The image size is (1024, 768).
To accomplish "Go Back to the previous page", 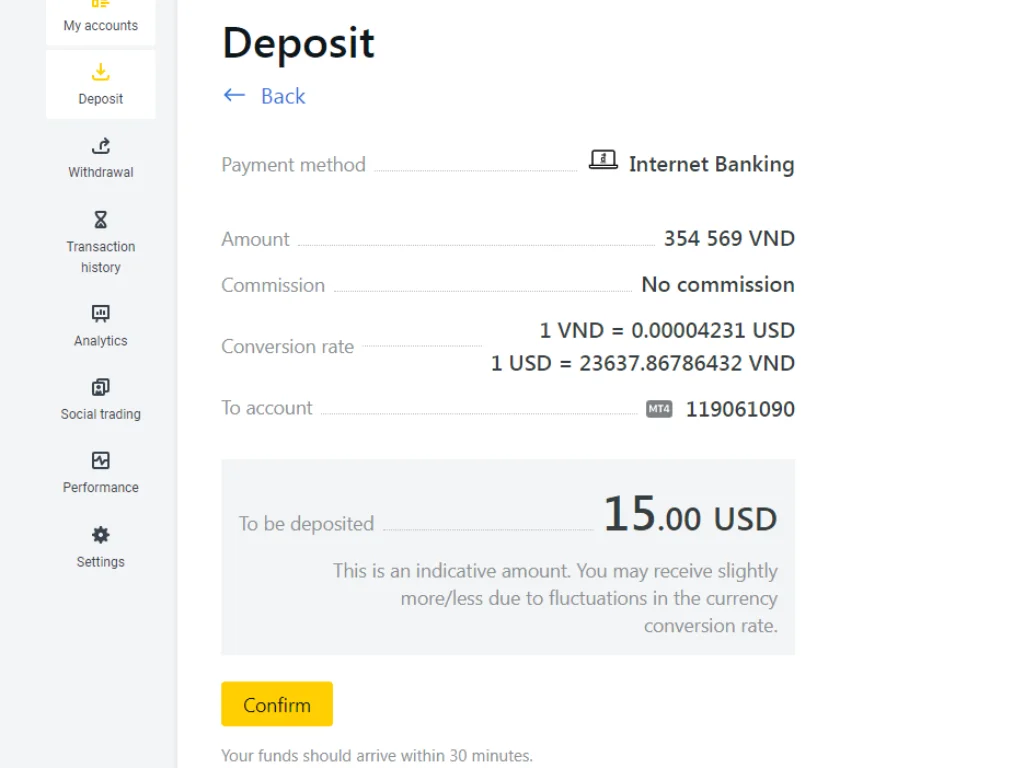I will point(283,96).
